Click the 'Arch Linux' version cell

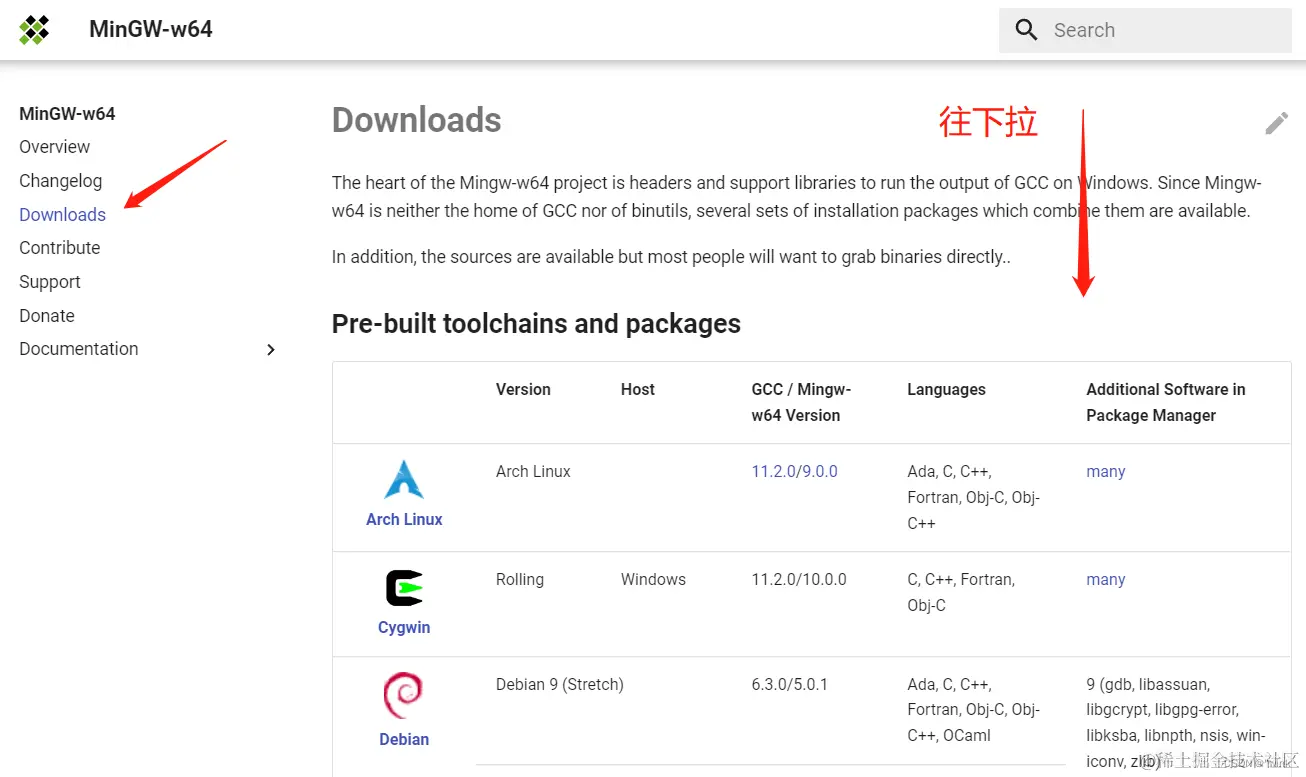(533, 472)
